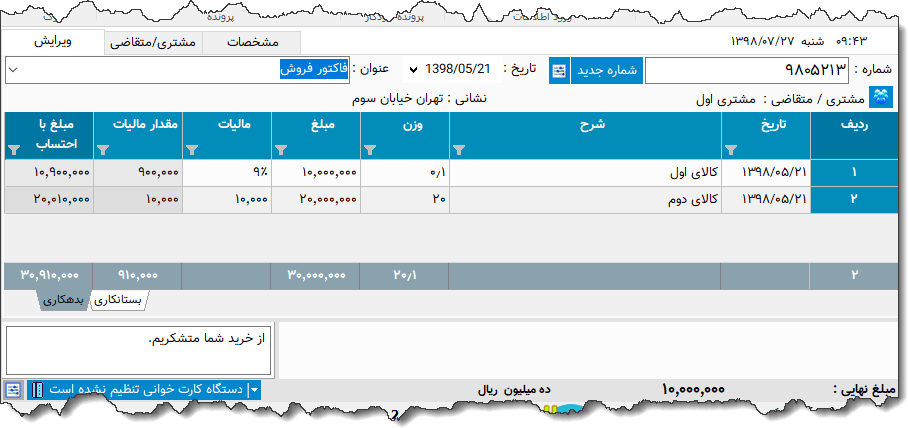The image size is (908, 428).
Task: Click the شماره جدید button
Action: (607, 71)
